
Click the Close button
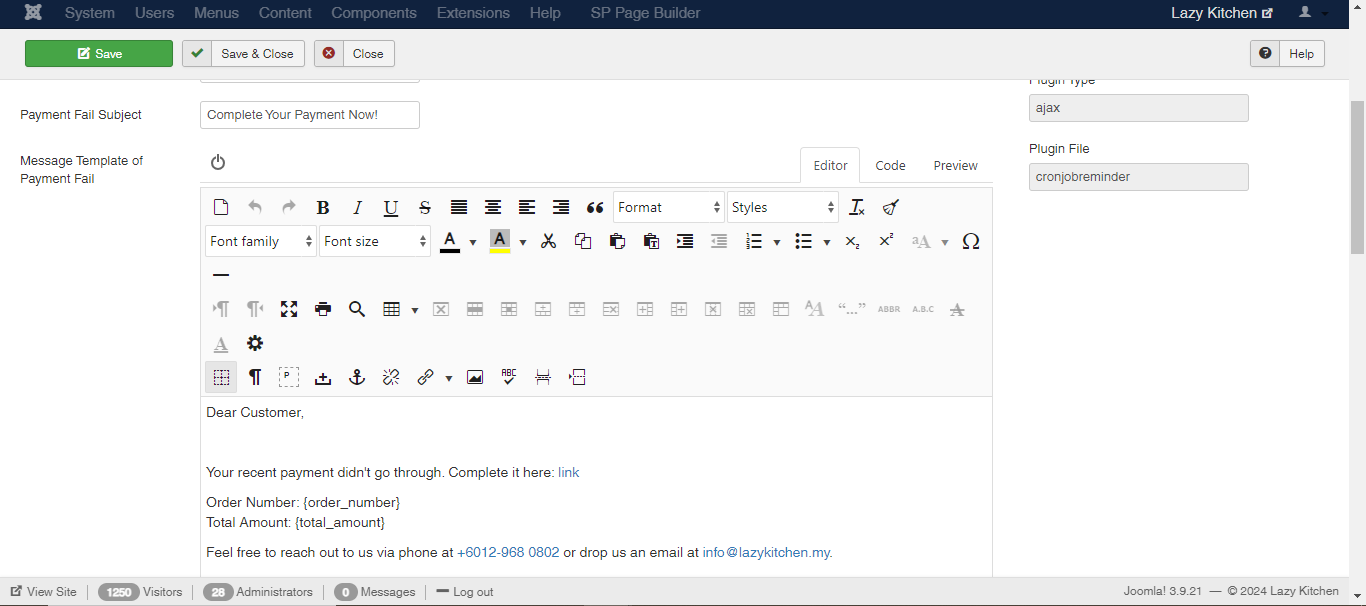click(x=354, y=54)
